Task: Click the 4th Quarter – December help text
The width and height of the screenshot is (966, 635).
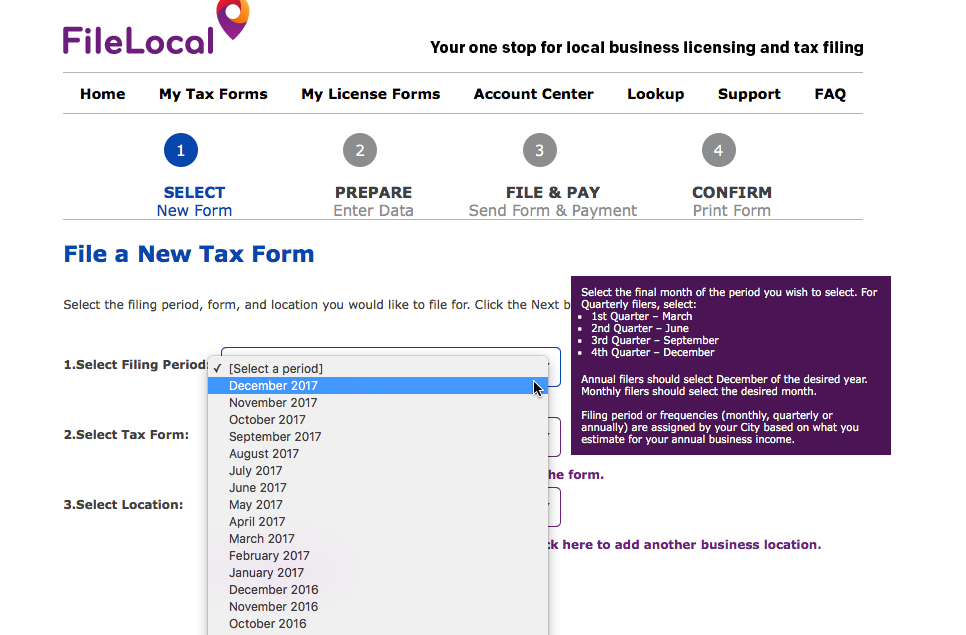Action: (x=652, y=352)
